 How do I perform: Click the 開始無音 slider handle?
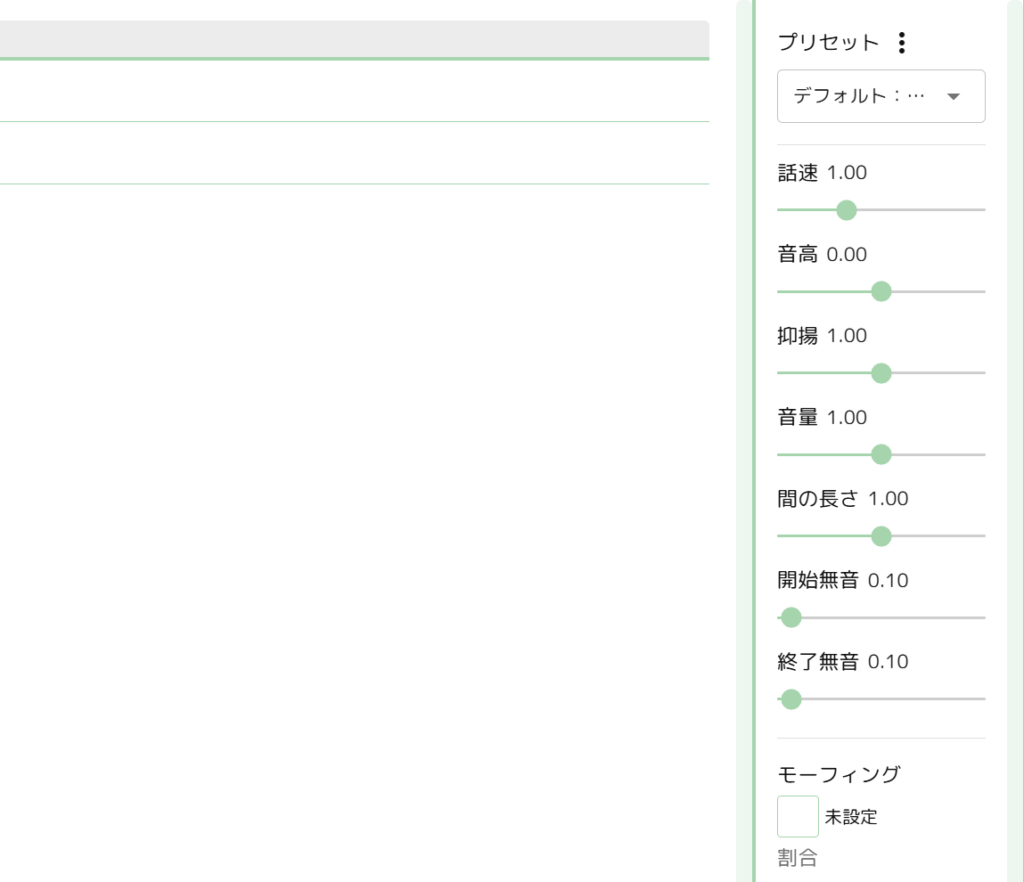[x=791, y=618]
